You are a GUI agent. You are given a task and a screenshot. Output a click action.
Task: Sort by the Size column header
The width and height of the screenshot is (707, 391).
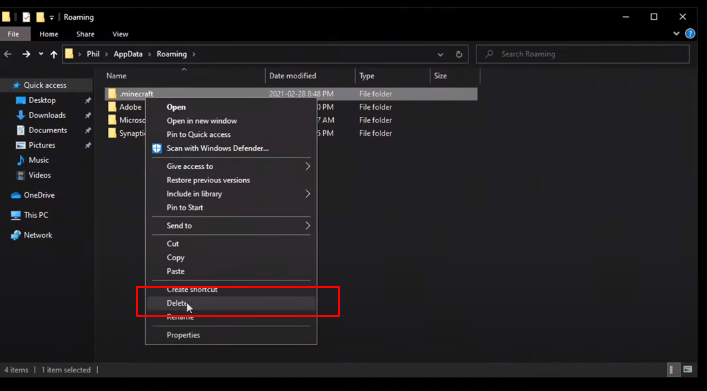coord(441,76)
